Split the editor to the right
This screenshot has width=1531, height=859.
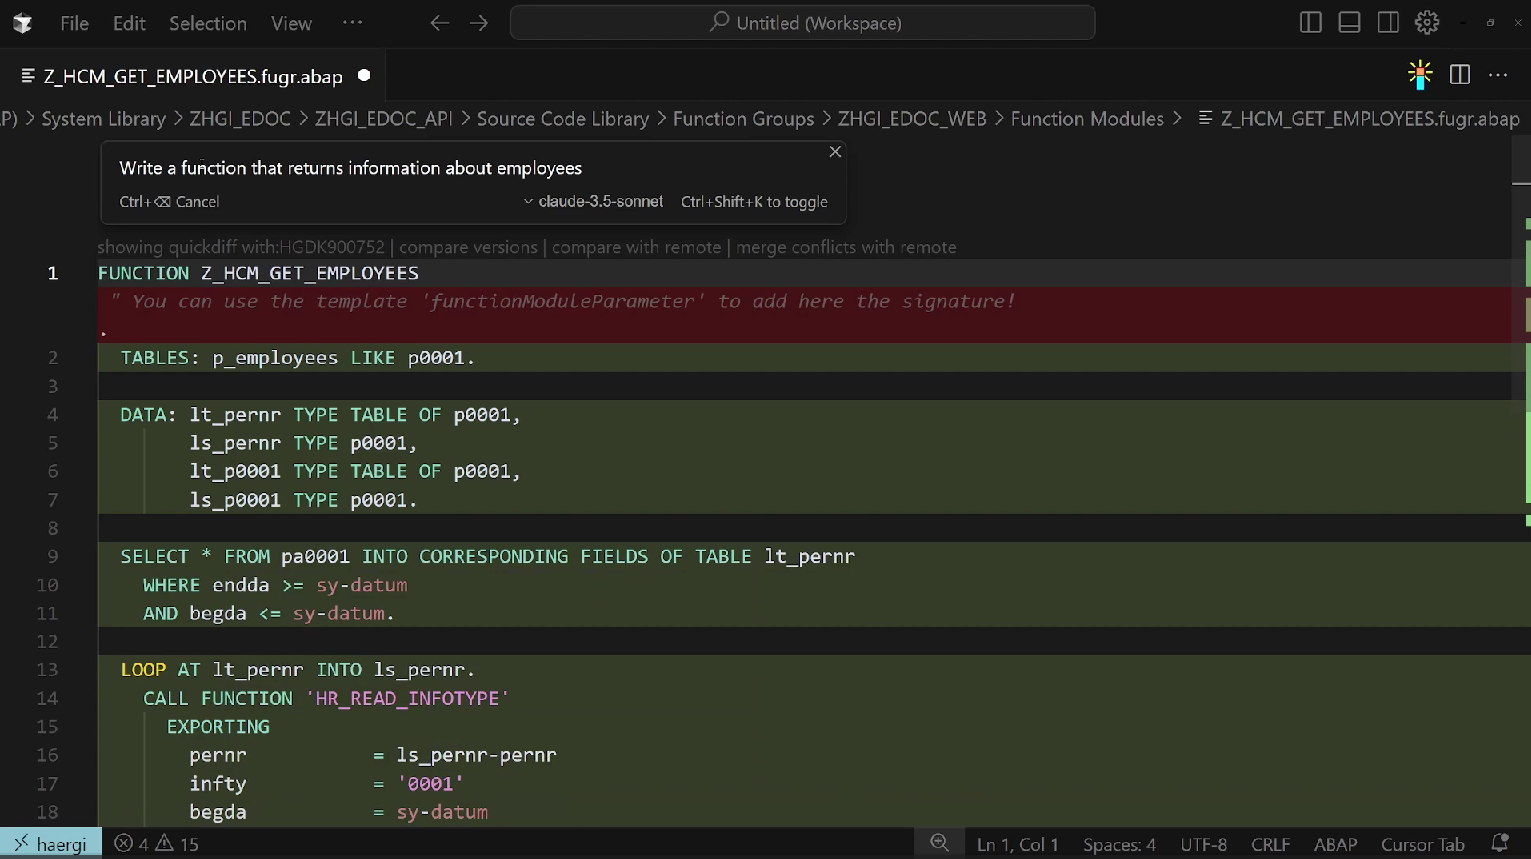pyautogui.click(x=1460, y=75)
